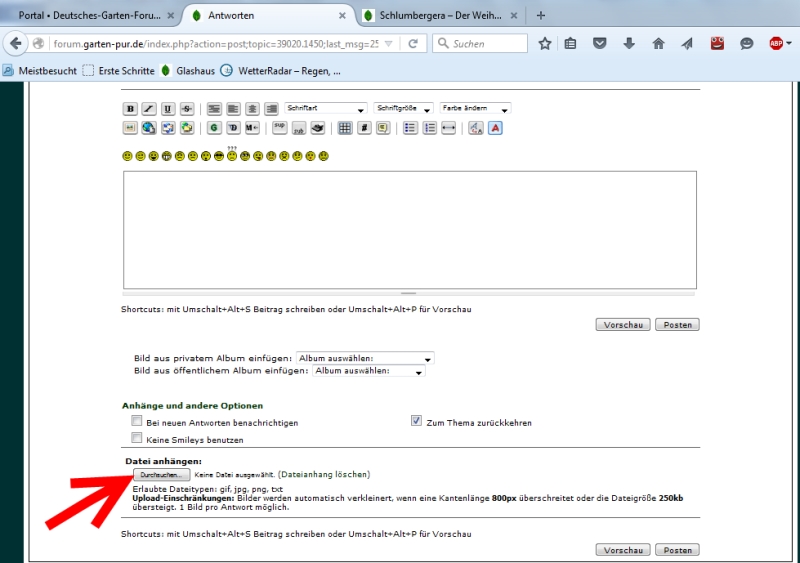Toggle bold formatting in the editor toolbar

click(130, 109)
